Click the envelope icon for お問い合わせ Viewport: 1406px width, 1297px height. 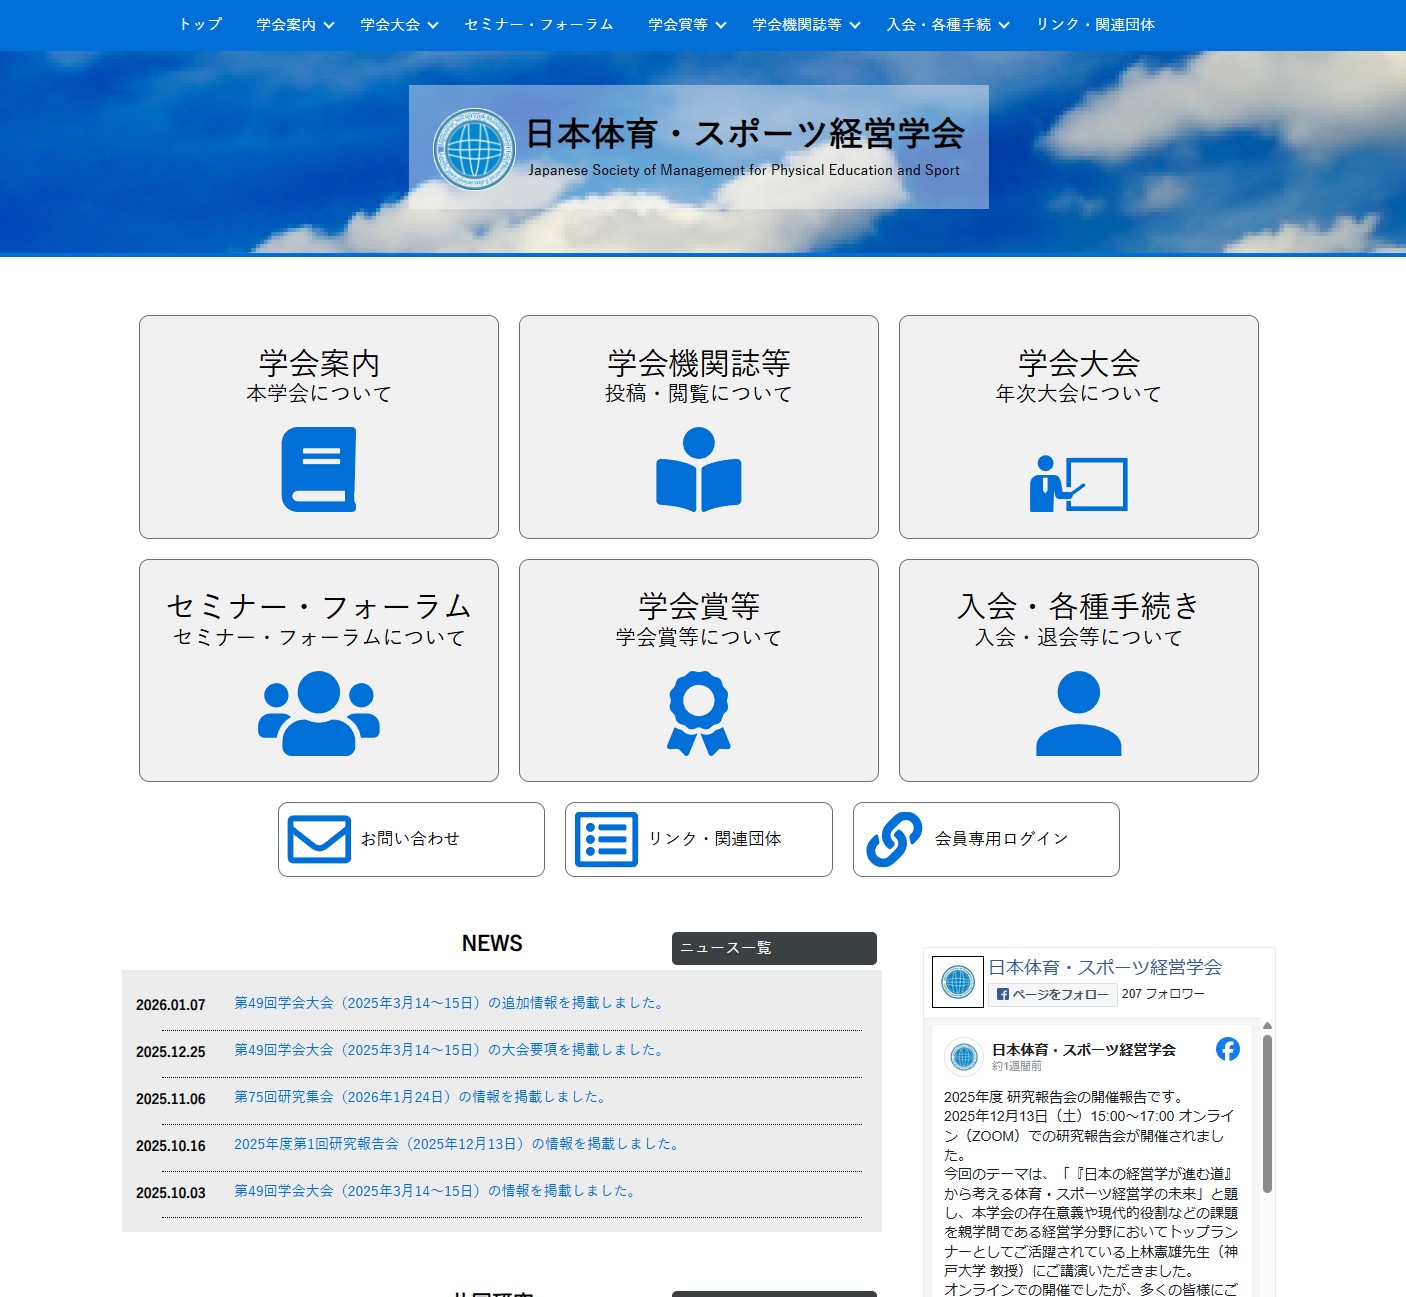point(319,839)
